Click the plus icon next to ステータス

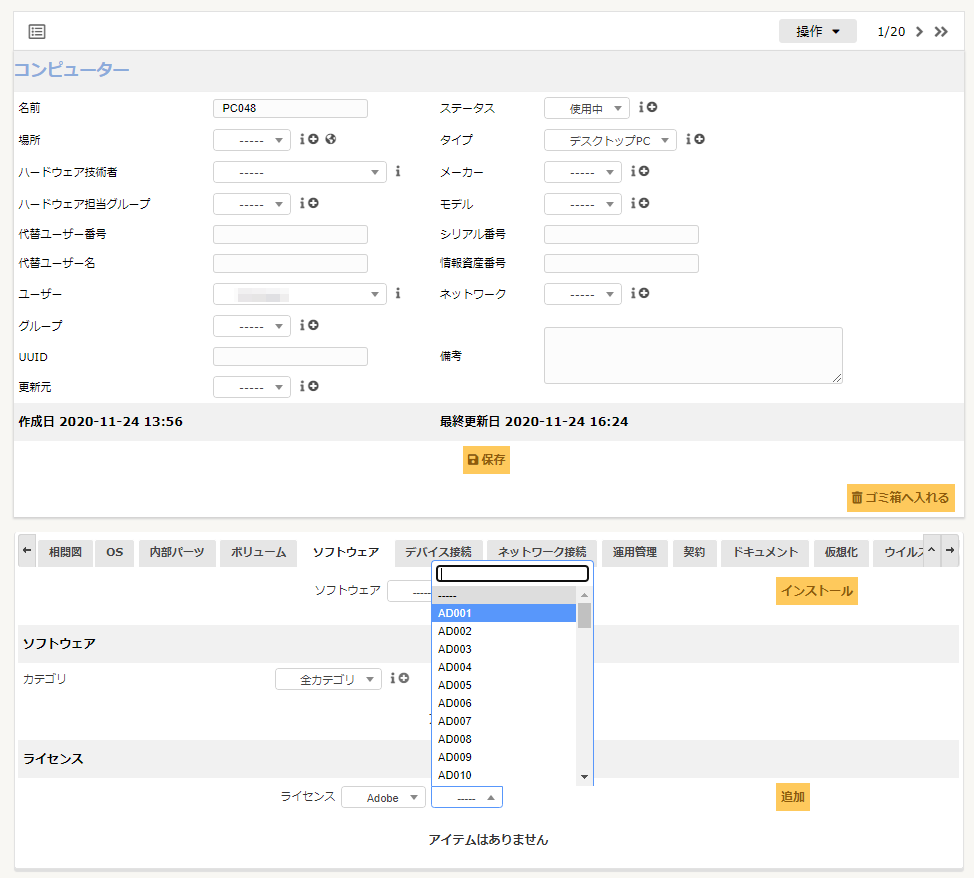tap(652, 108)
